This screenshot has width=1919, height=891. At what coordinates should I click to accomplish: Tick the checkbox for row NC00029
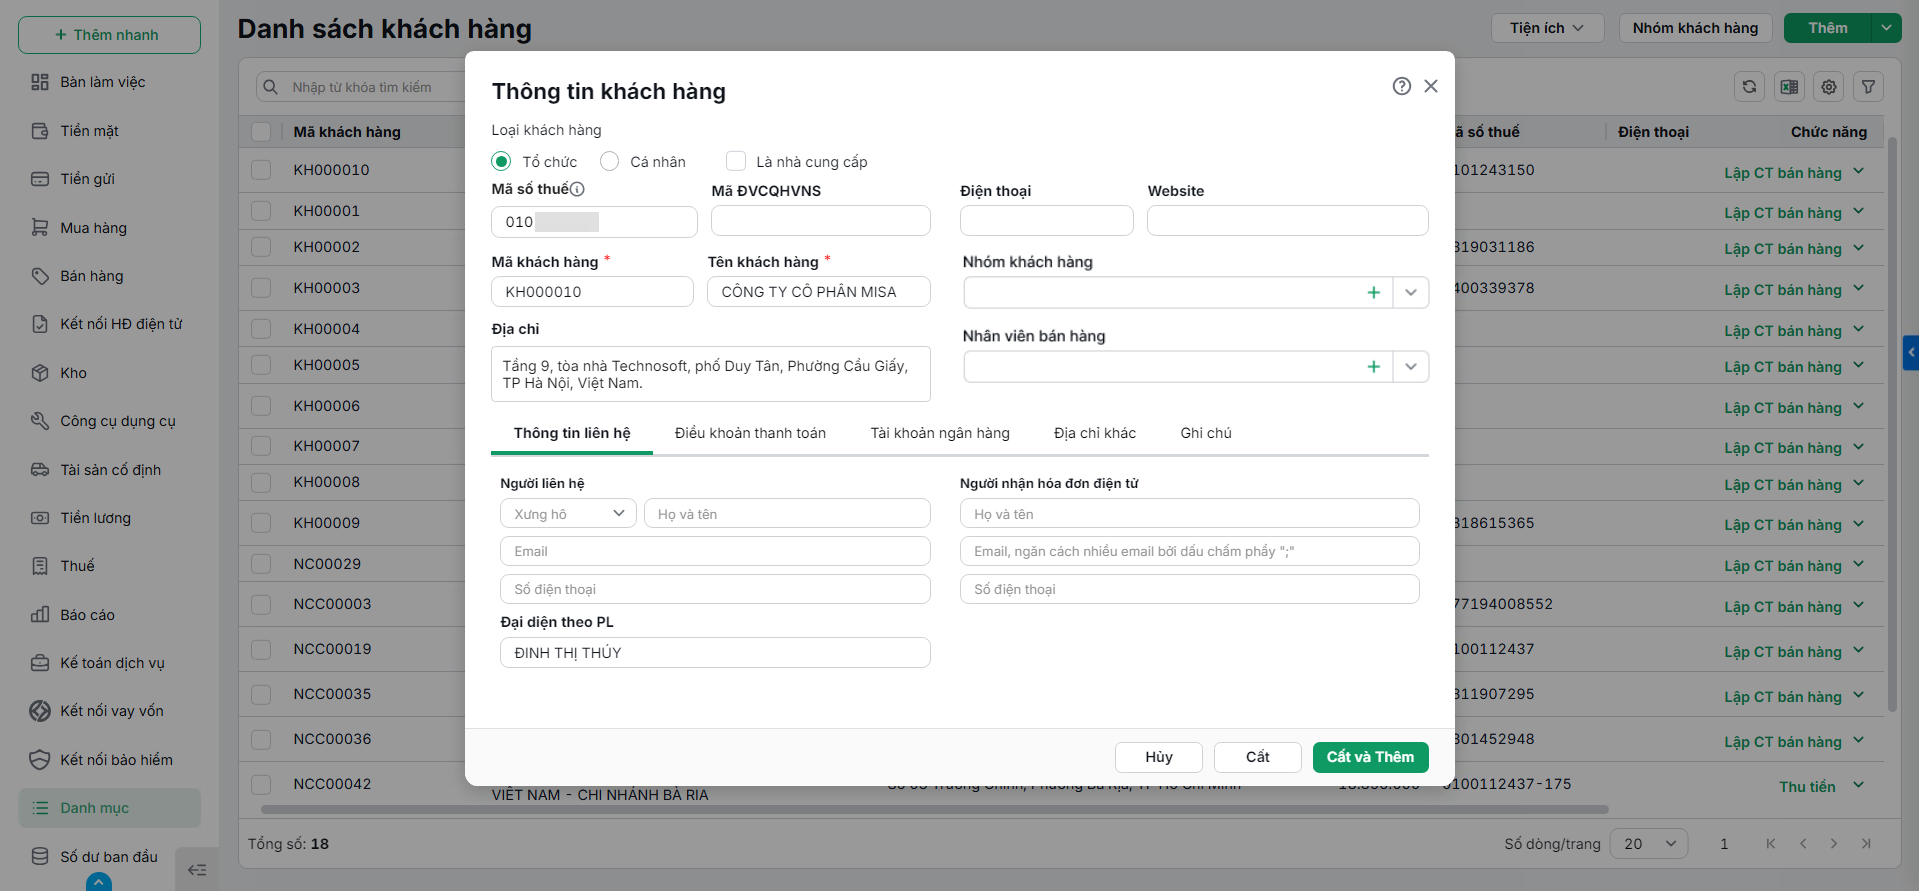pyautogui.click(x=261, y=564)
